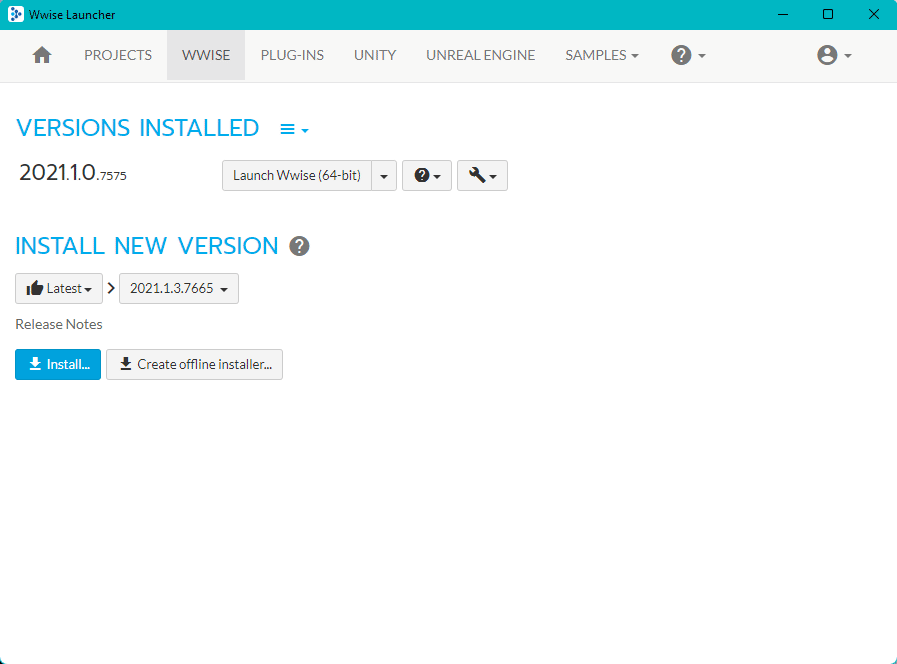Image resolution: width=897 pixels, height=664 pixels.
Task: Click the installed version 2021.1.0.7575 text
Action: (x=73, y=173)
